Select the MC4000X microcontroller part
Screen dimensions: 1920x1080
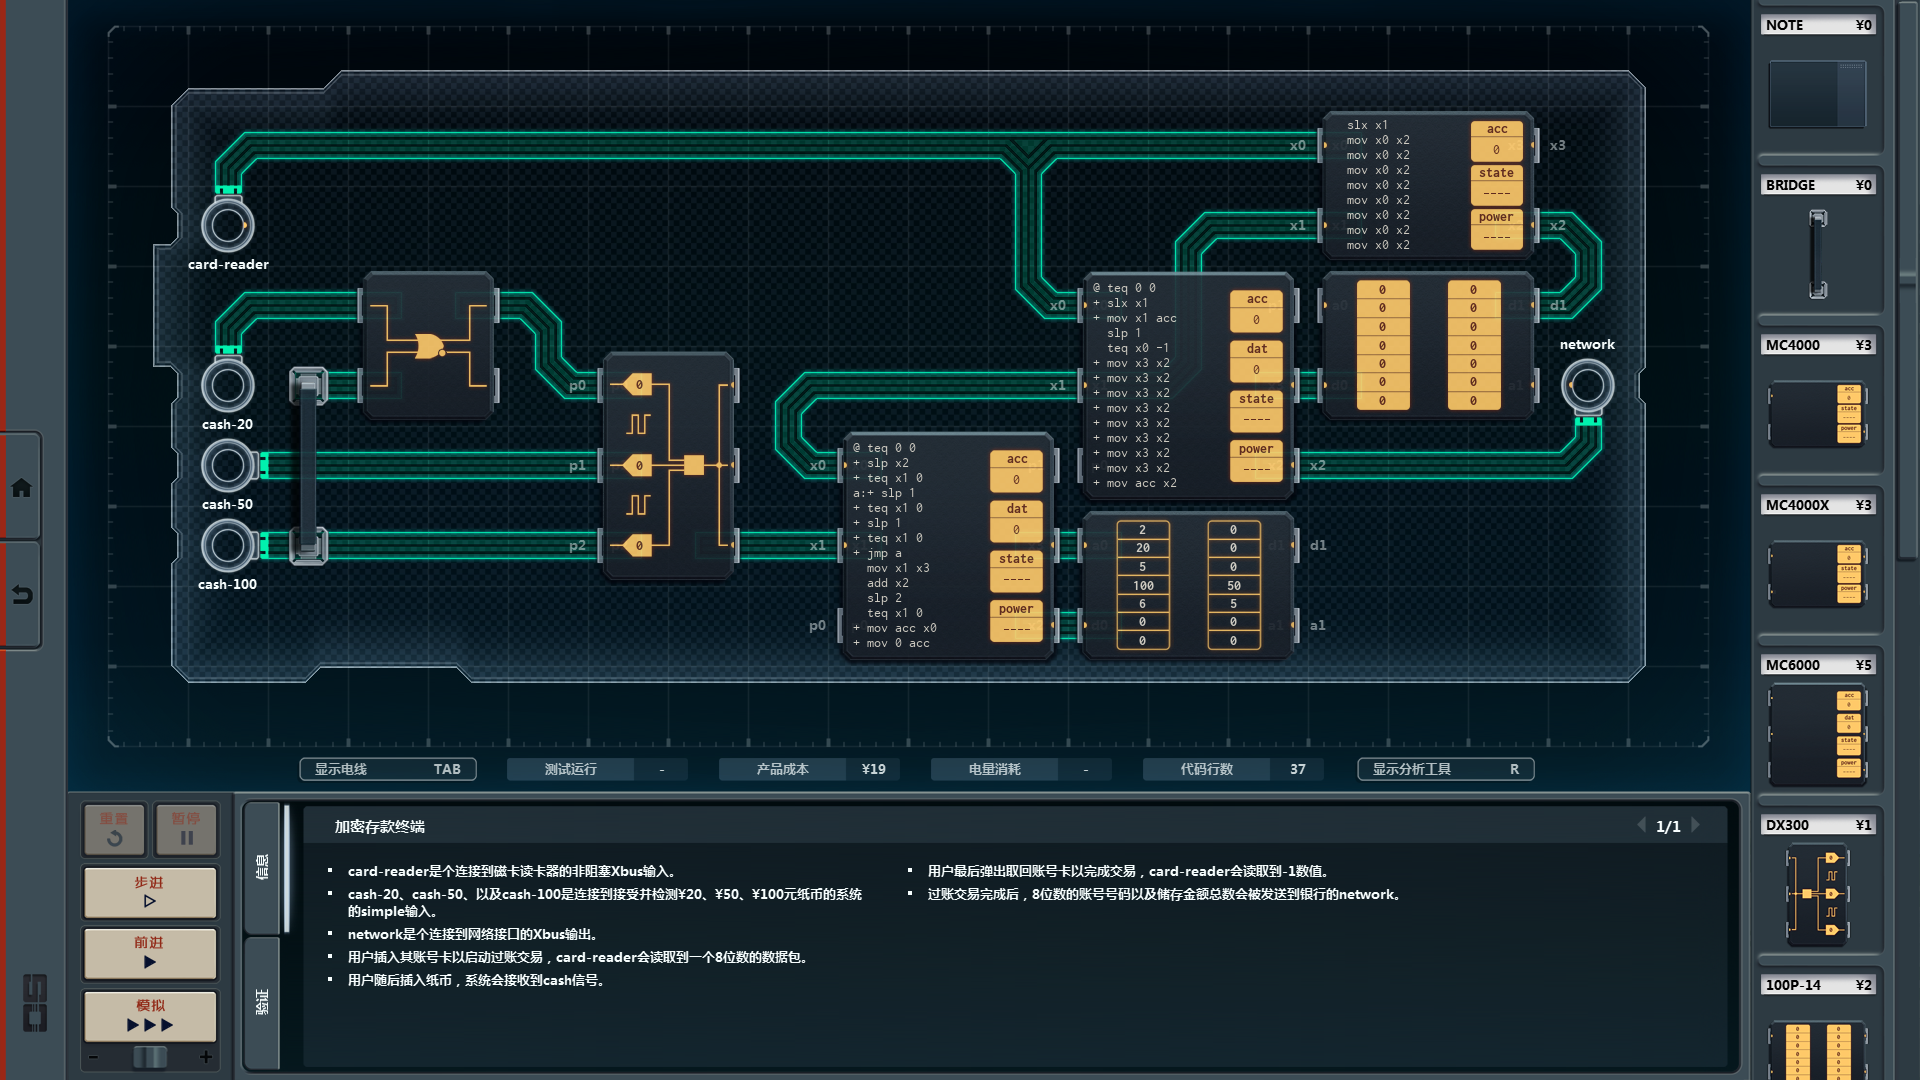pos(1817,574)
